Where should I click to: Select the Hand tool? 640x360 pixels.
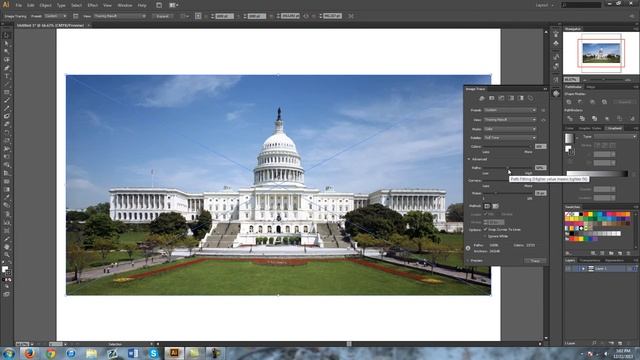pyautogui.click(x=7, y=247)
